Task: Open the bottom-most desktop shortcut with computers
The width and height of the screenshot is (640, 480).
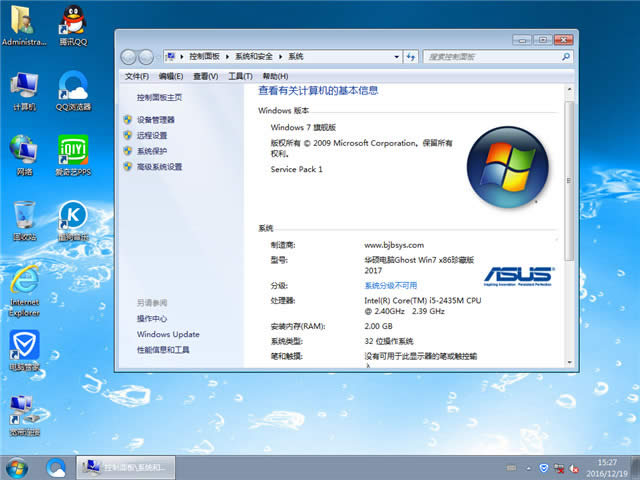Action: pyautogui.click(x=24, y=416)
